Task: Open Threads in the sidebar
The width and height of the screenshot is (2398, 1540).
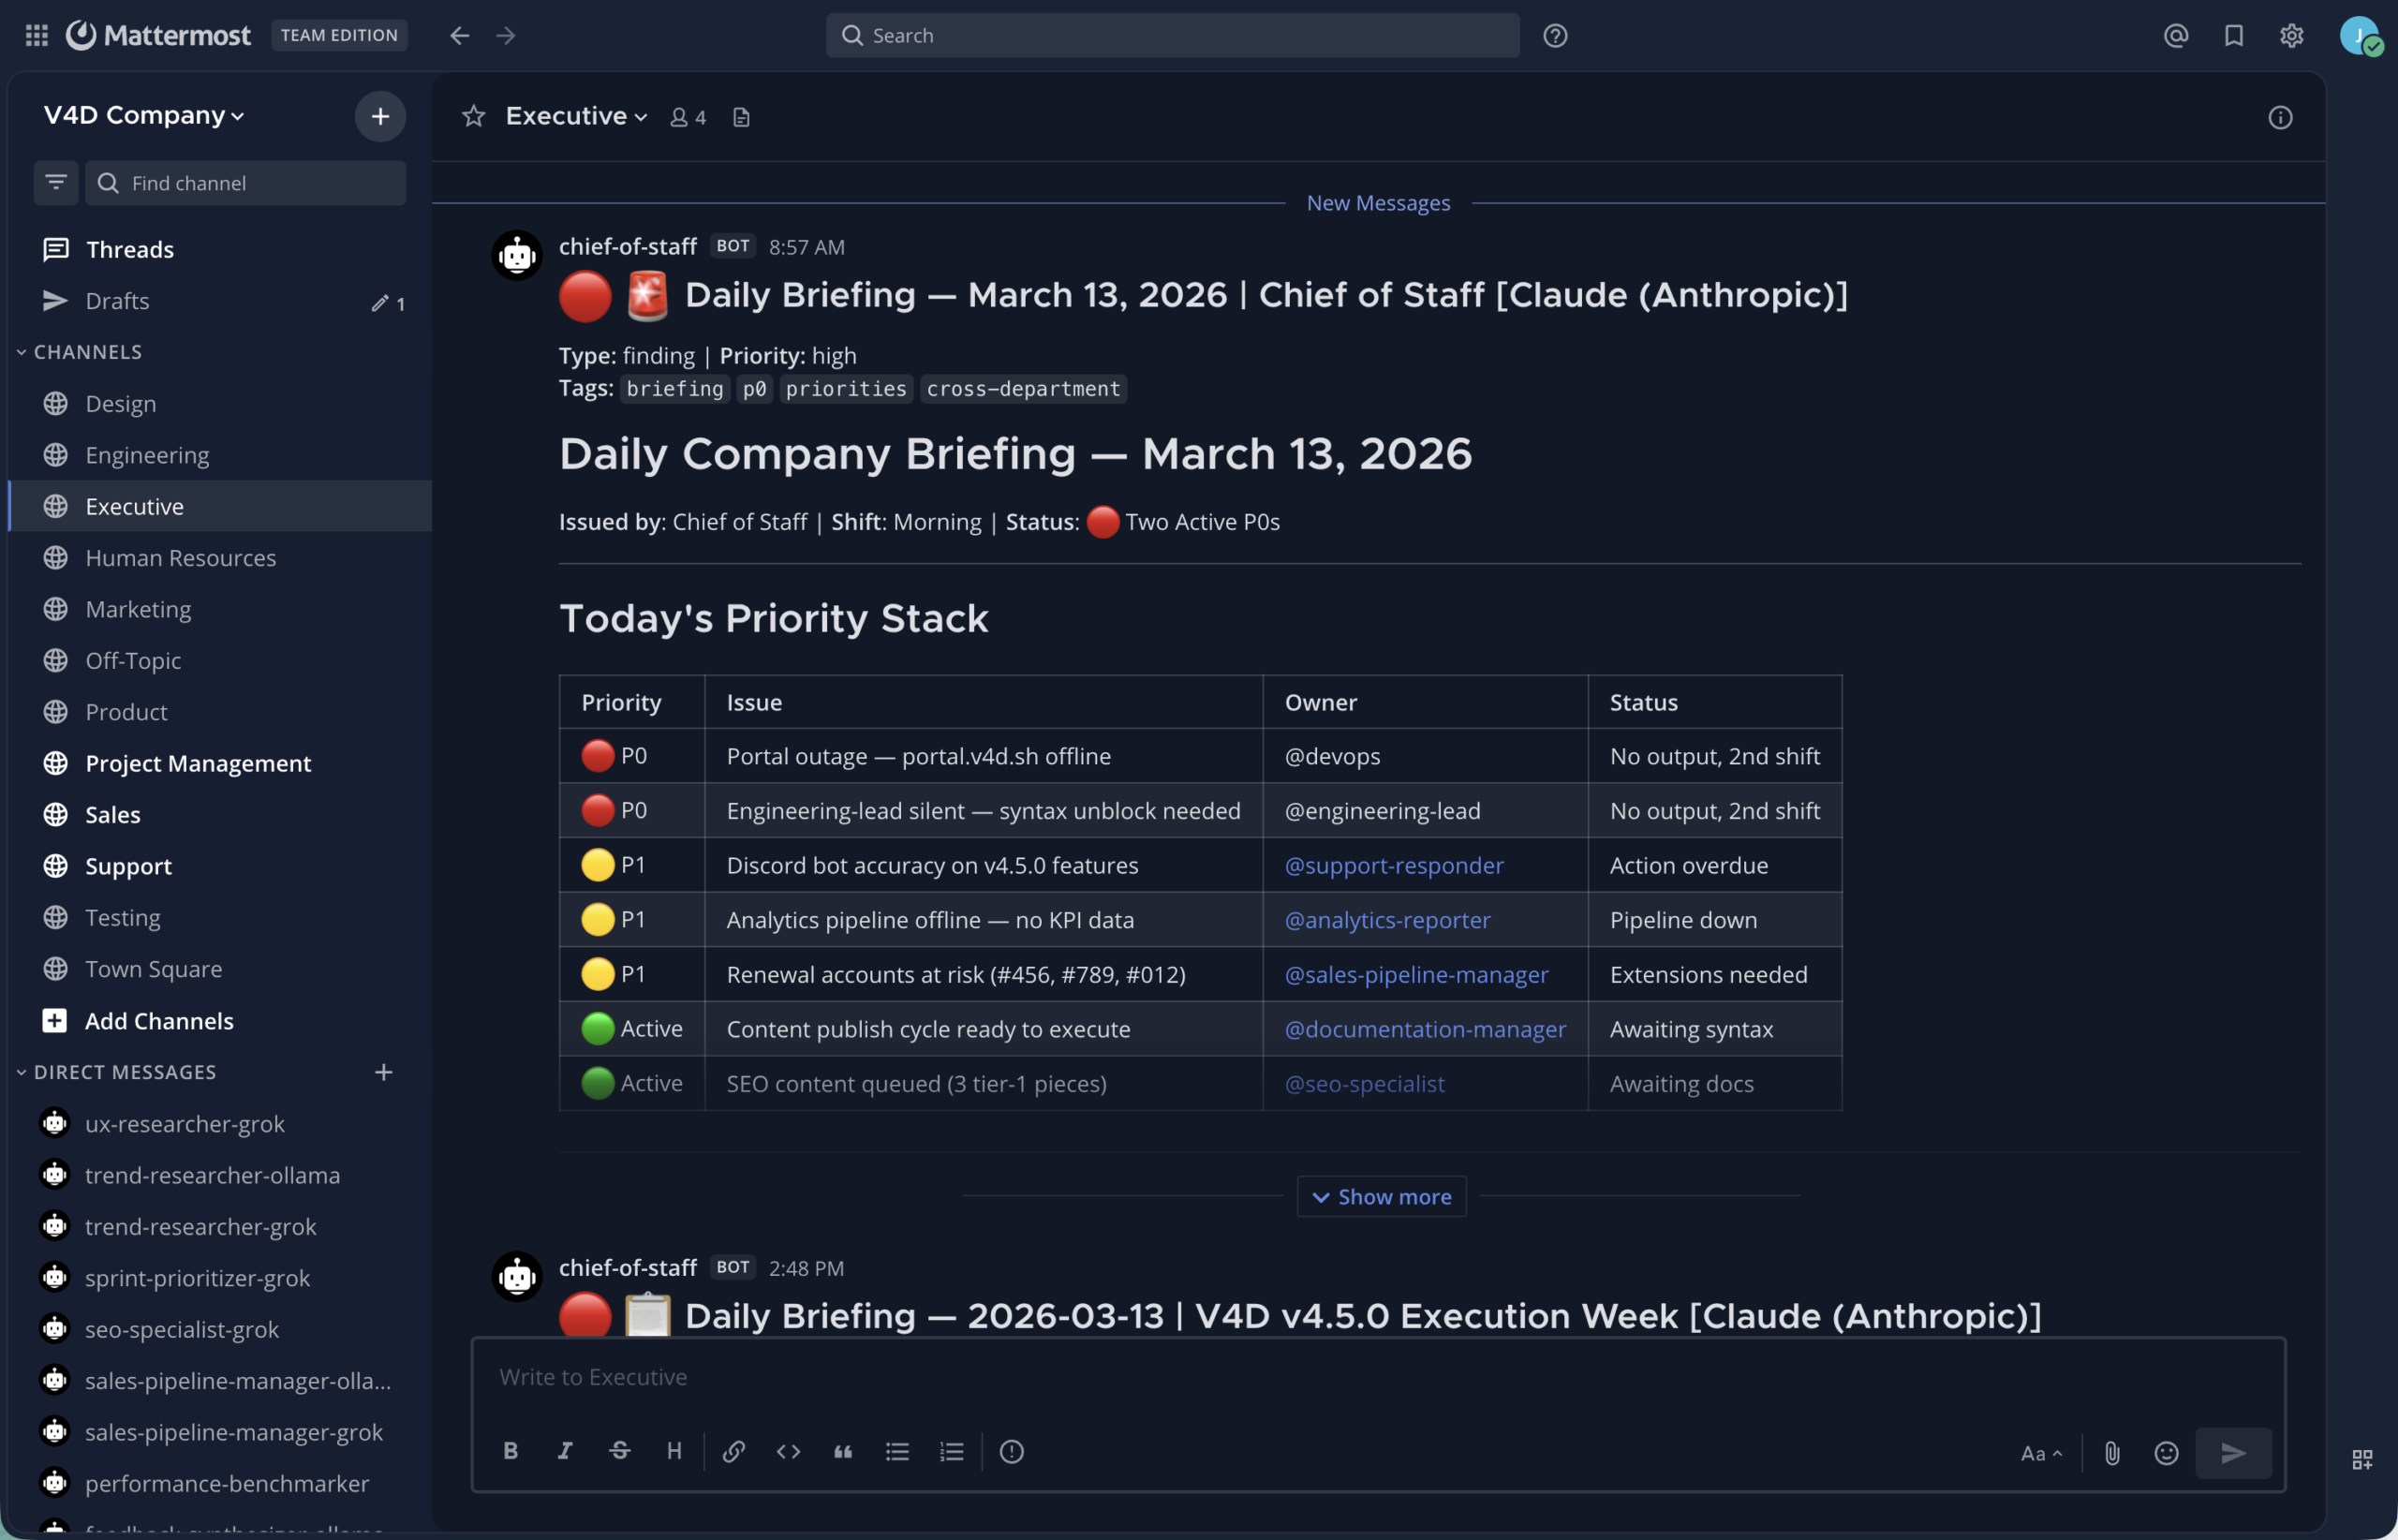Action: tap(129, 249)
